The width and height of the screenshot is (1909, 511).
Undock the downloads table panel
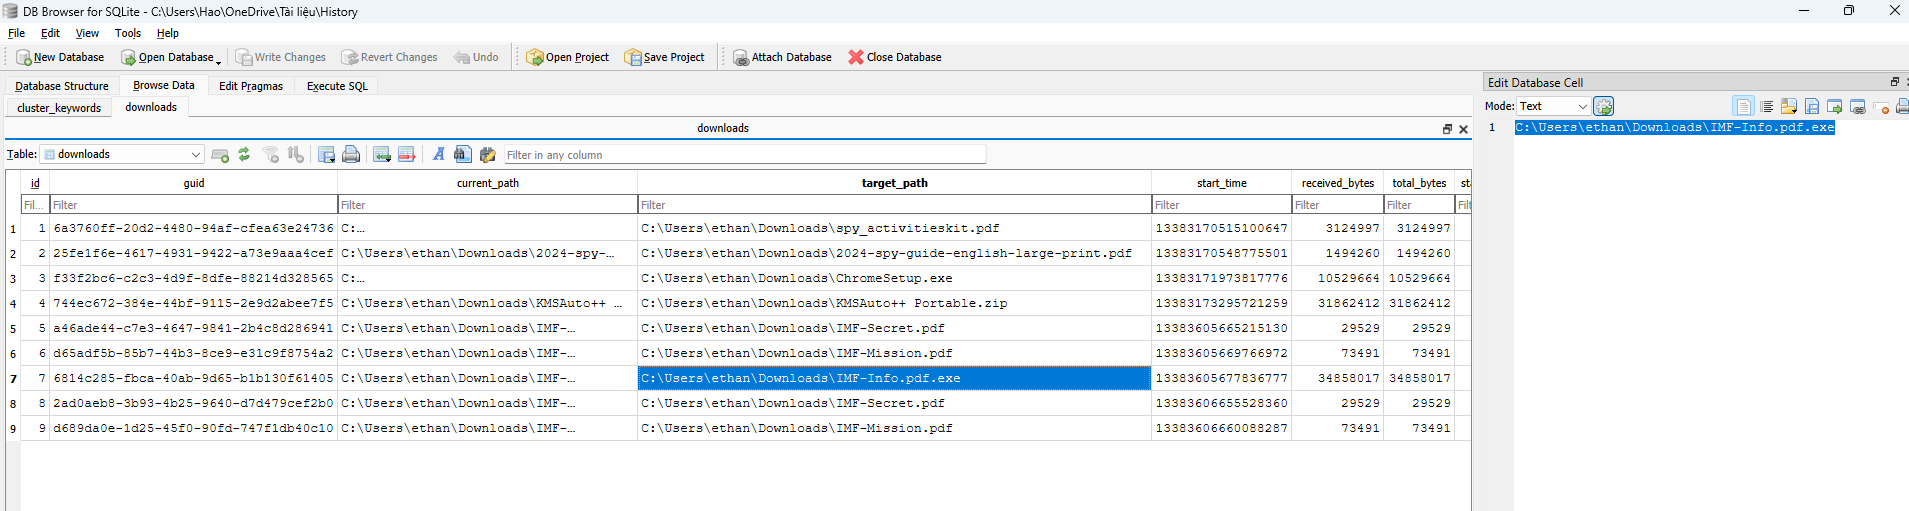point(1447,129)
